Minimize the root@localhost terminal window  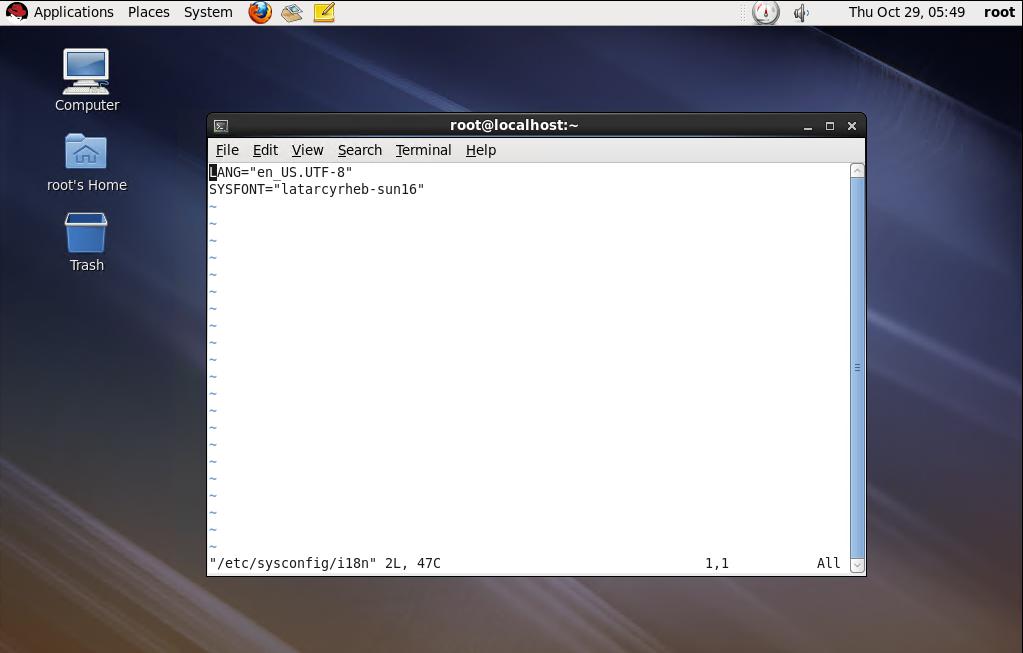[x=808, y=126]
